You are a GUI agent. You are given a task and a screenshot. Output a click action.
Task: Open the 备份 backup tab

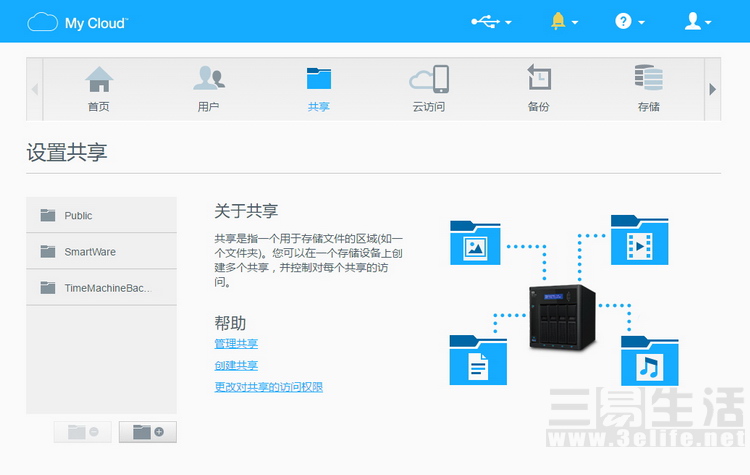tap(539, 89)
